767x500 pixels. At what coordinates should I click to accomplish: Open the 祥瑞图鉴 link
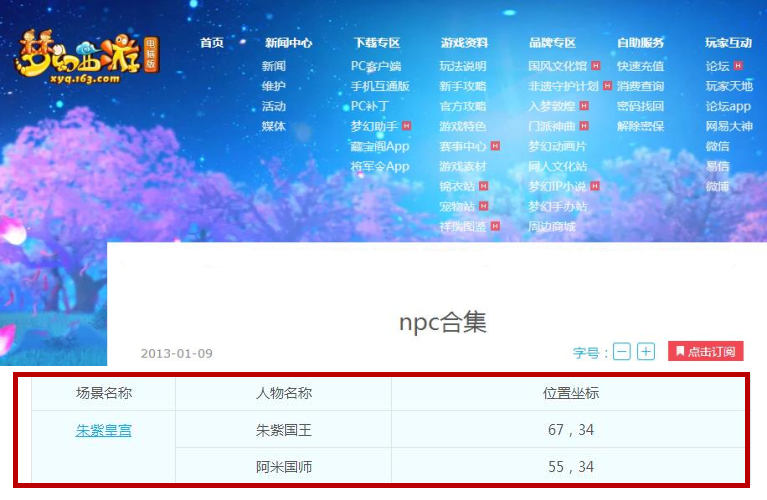[463, 227]
